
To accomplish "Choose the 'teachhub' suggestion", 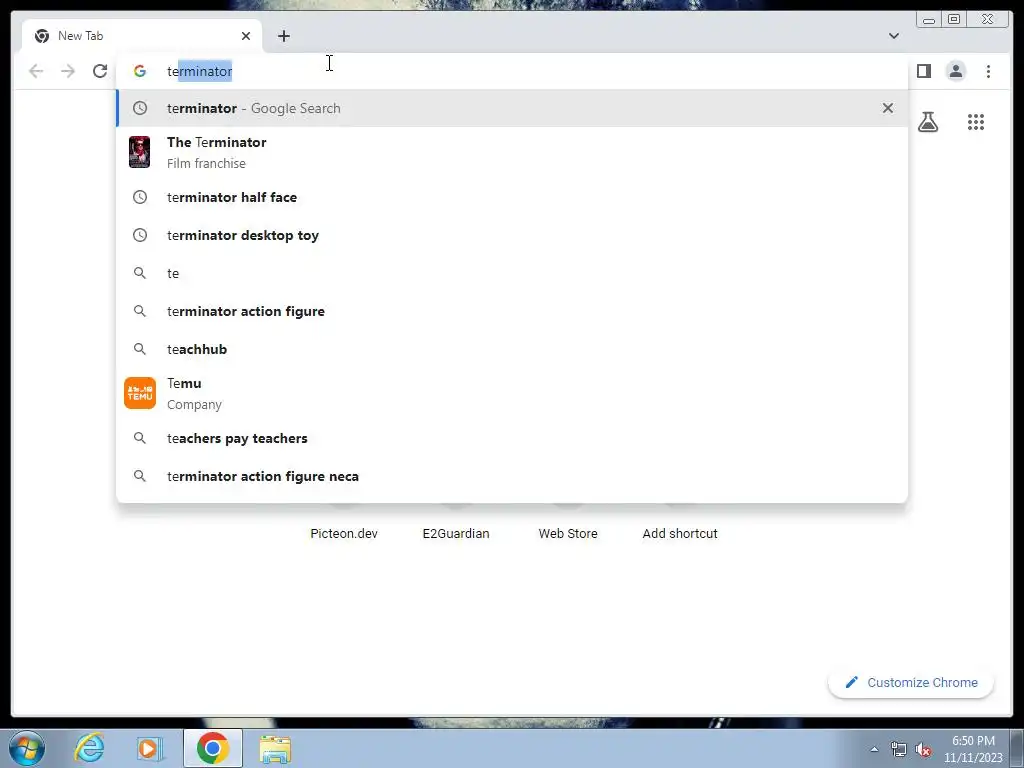I will point(512,349).
